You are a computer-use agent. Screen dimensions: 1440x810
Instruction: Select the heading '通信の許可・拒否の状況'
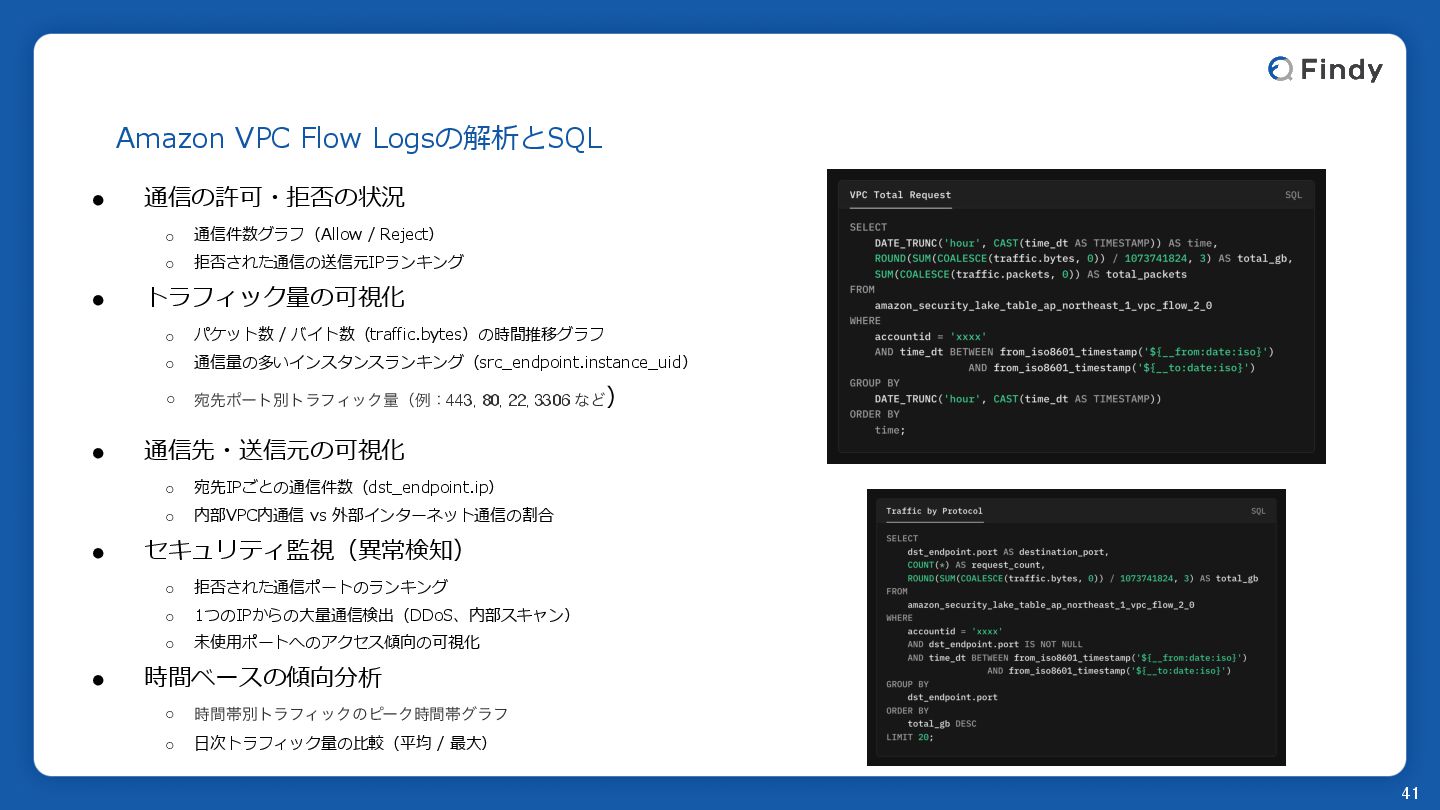[274, 197]
